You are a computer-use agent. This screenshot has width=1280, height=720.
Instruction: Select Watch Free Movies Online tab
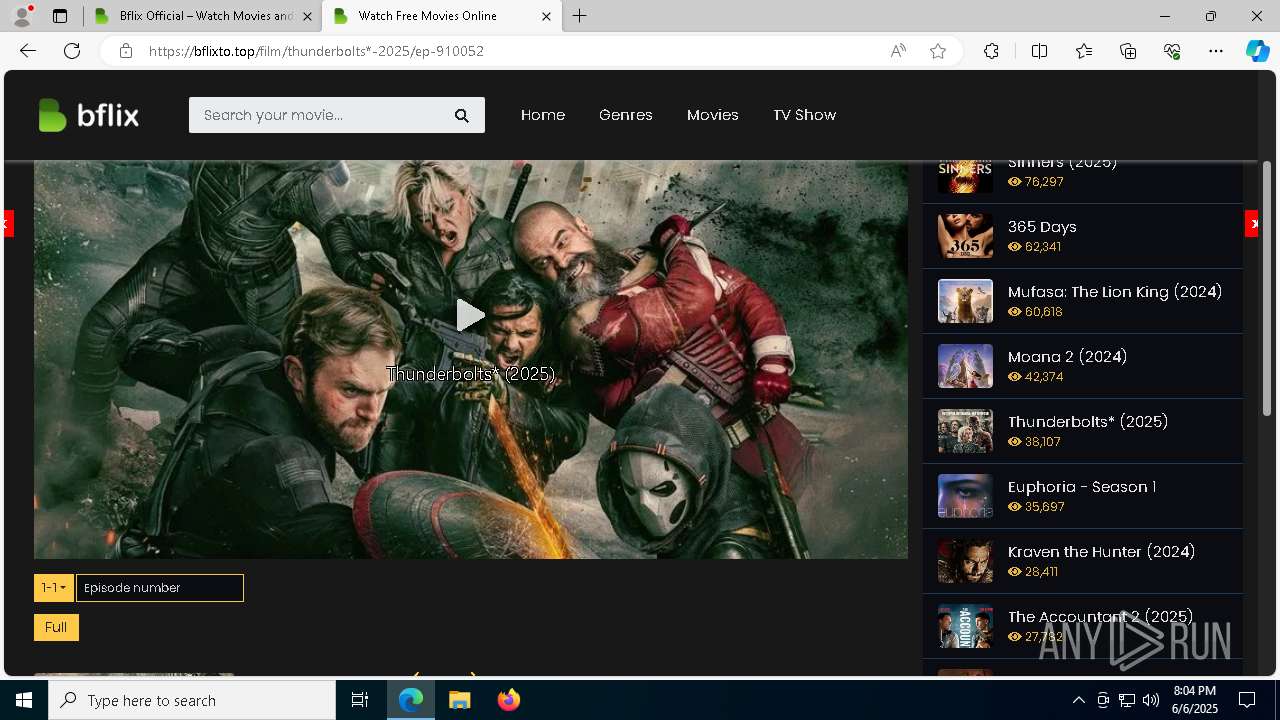tap(442, 16)
